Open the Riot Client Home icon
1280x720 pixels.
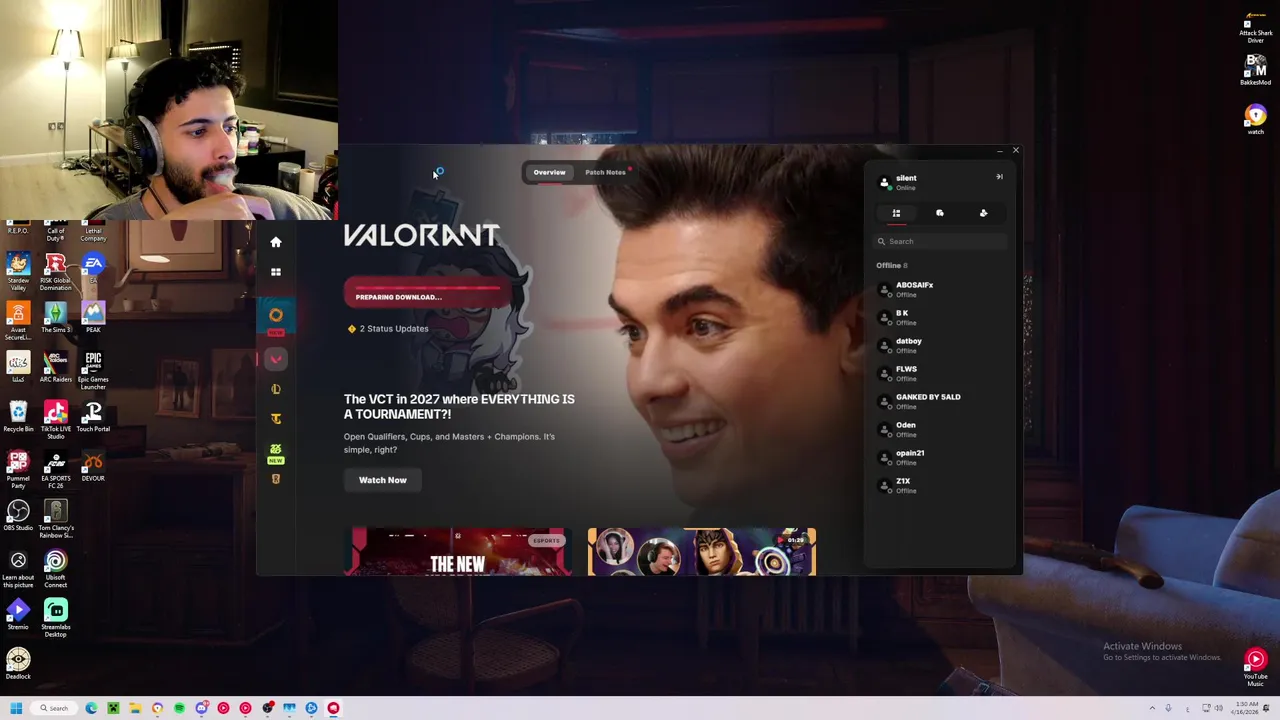276,242
